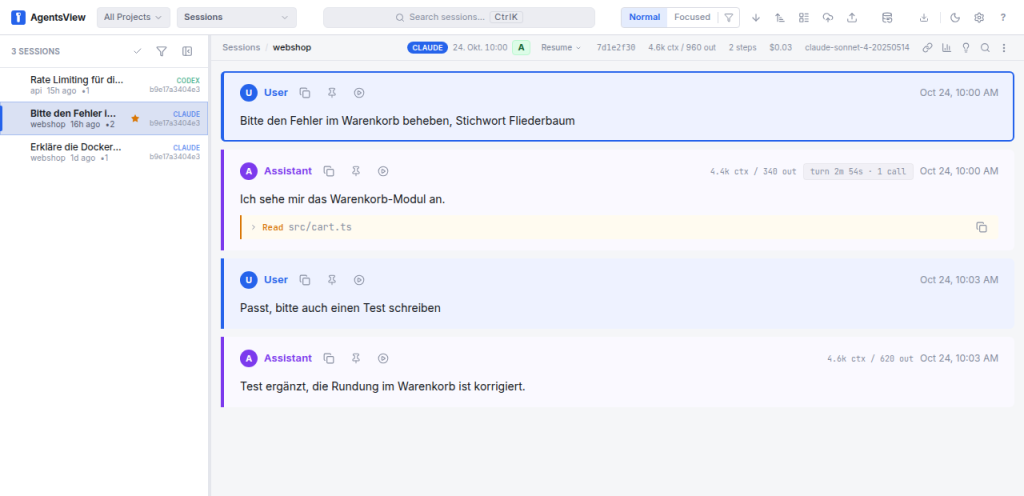Copy session link with the chain icon
Screen dimensions: 1024x496
pos(927,48)
